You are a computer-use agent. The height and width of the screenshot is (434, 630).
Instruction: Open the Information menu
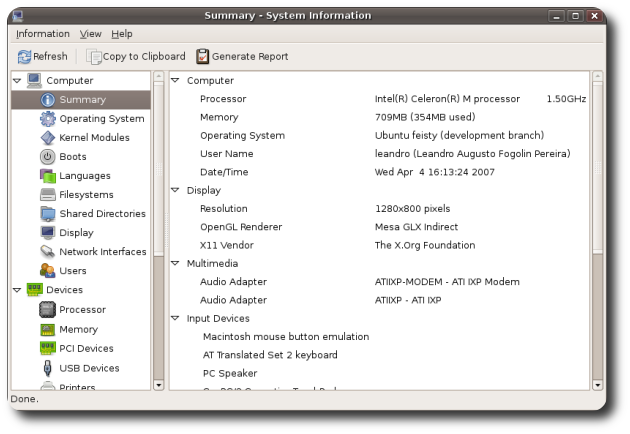(x=43, y=34)
